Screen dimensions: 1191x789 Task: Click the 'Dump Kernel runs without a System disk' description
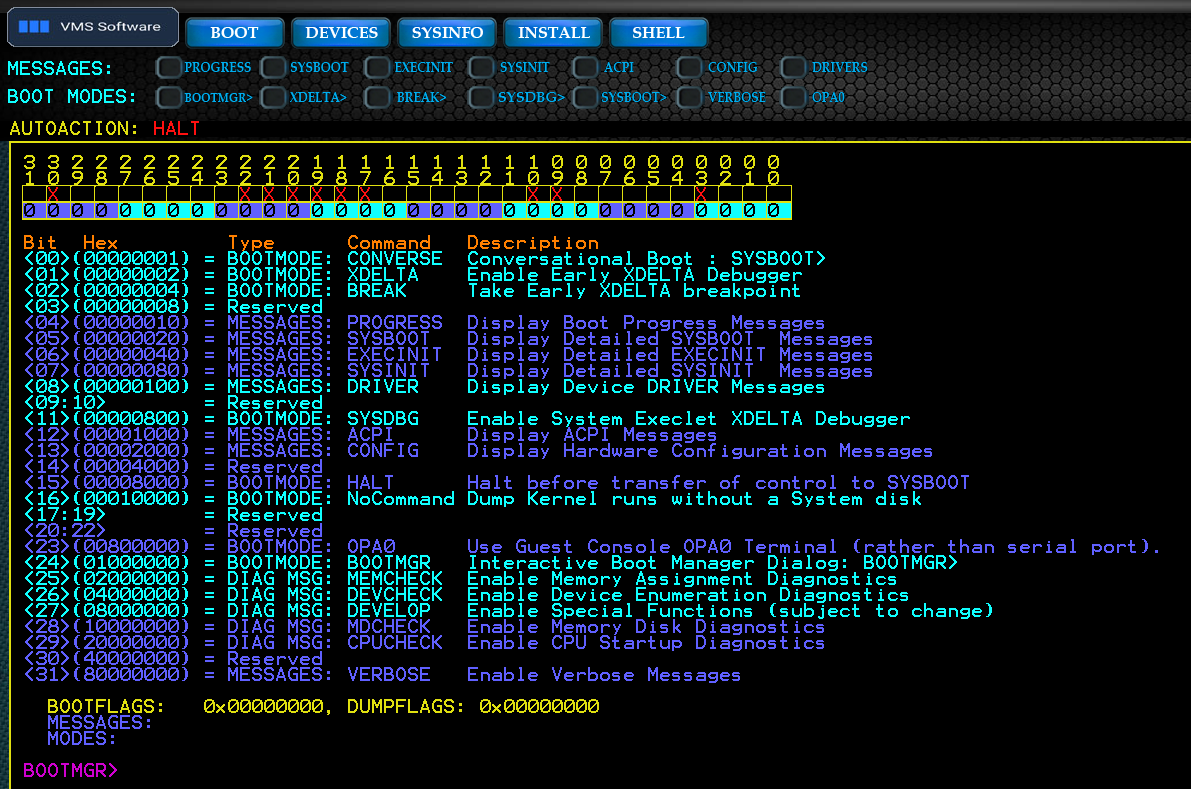point(693,498)
